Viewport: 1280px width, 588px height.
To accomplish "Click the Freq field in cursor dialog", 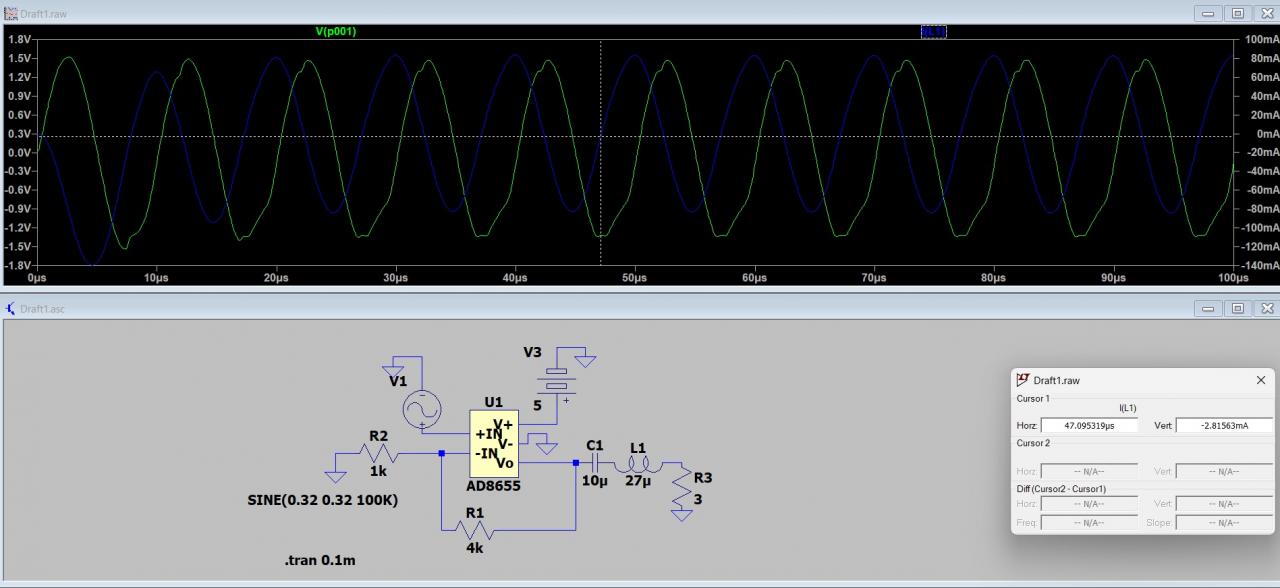I will (x=1089, y=522).
